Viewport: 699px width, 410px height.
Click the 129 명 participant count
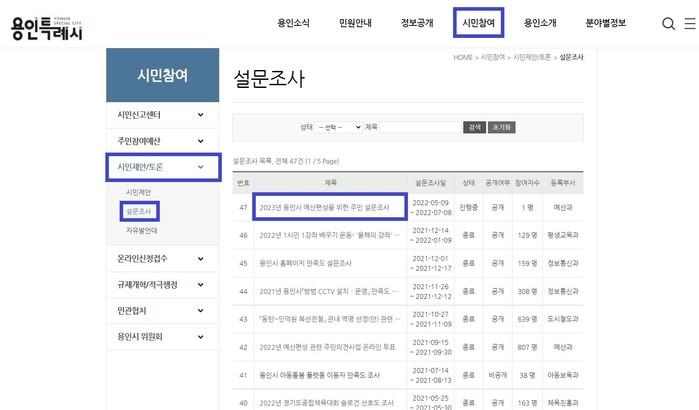point(527,235)
